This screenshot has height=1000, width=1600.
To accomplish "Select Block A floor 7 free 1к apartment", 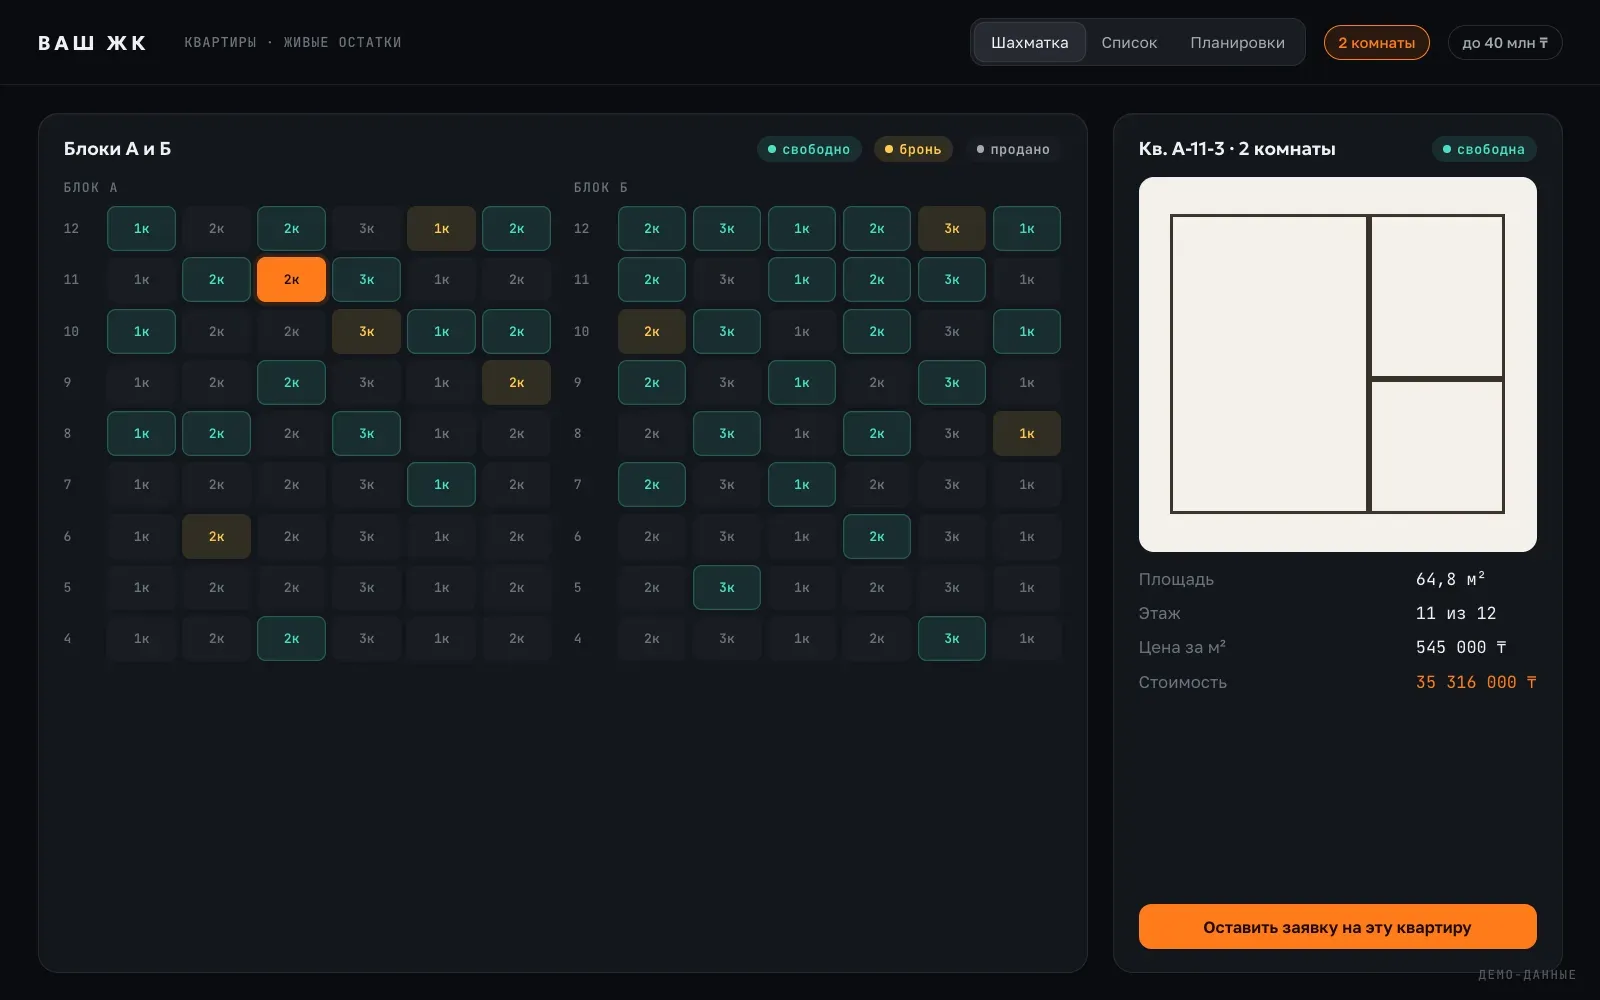I will coord(441,484).
